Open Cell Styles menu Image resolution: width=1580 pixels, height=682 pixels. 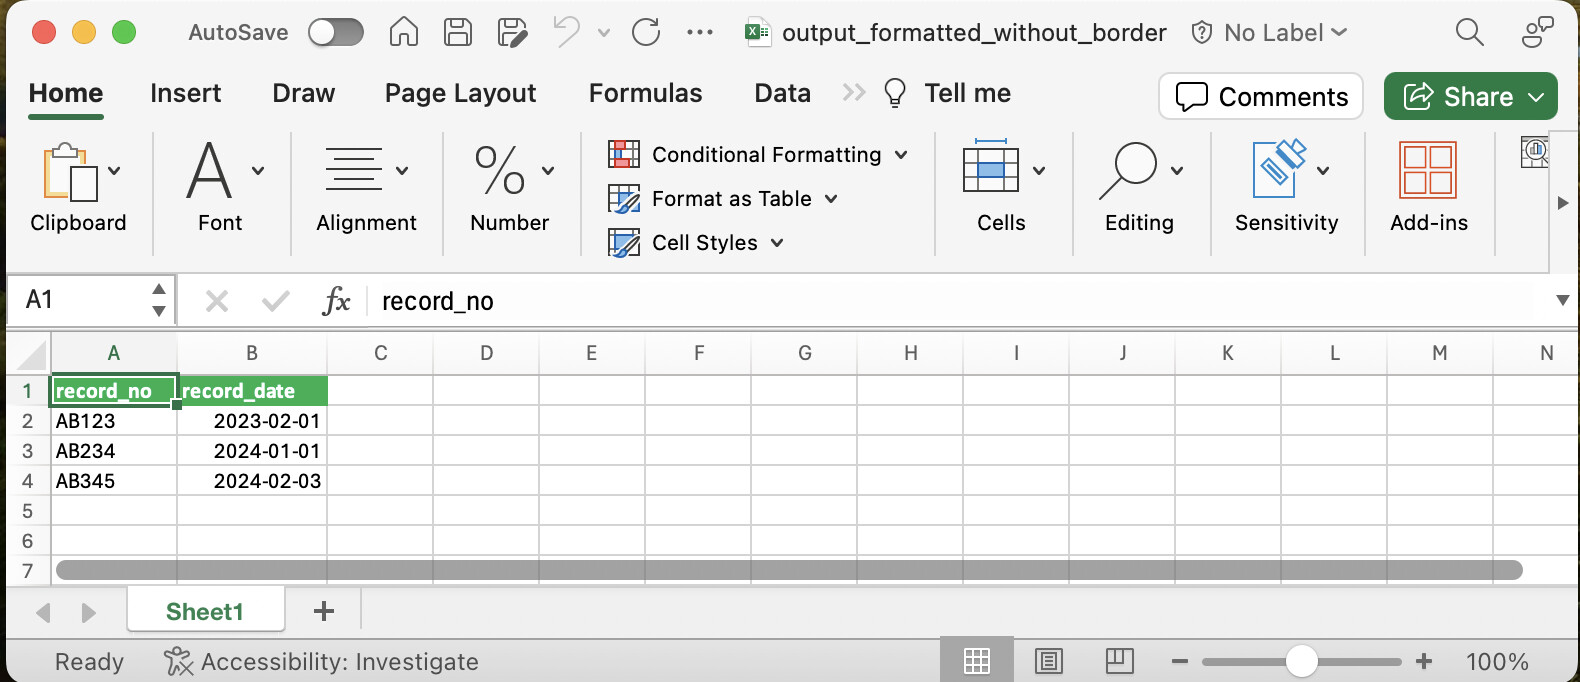pyautogui.click(x=696, y=242)
